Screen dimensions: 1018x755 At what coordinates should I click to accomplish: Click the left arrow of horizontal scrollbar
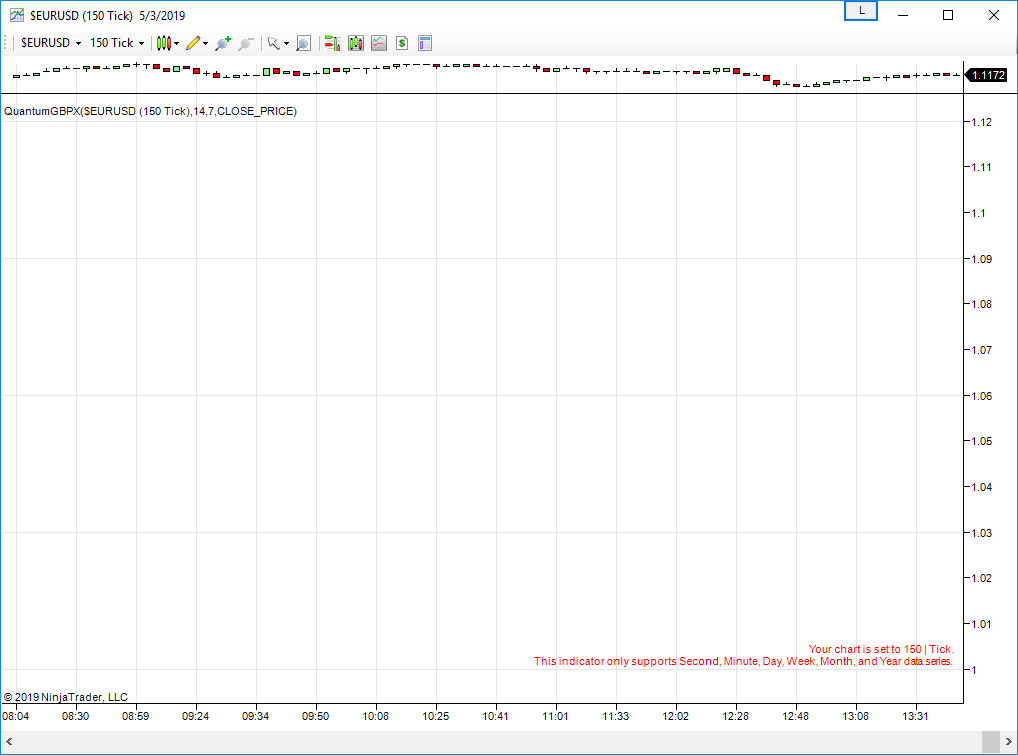pos(9,741)
